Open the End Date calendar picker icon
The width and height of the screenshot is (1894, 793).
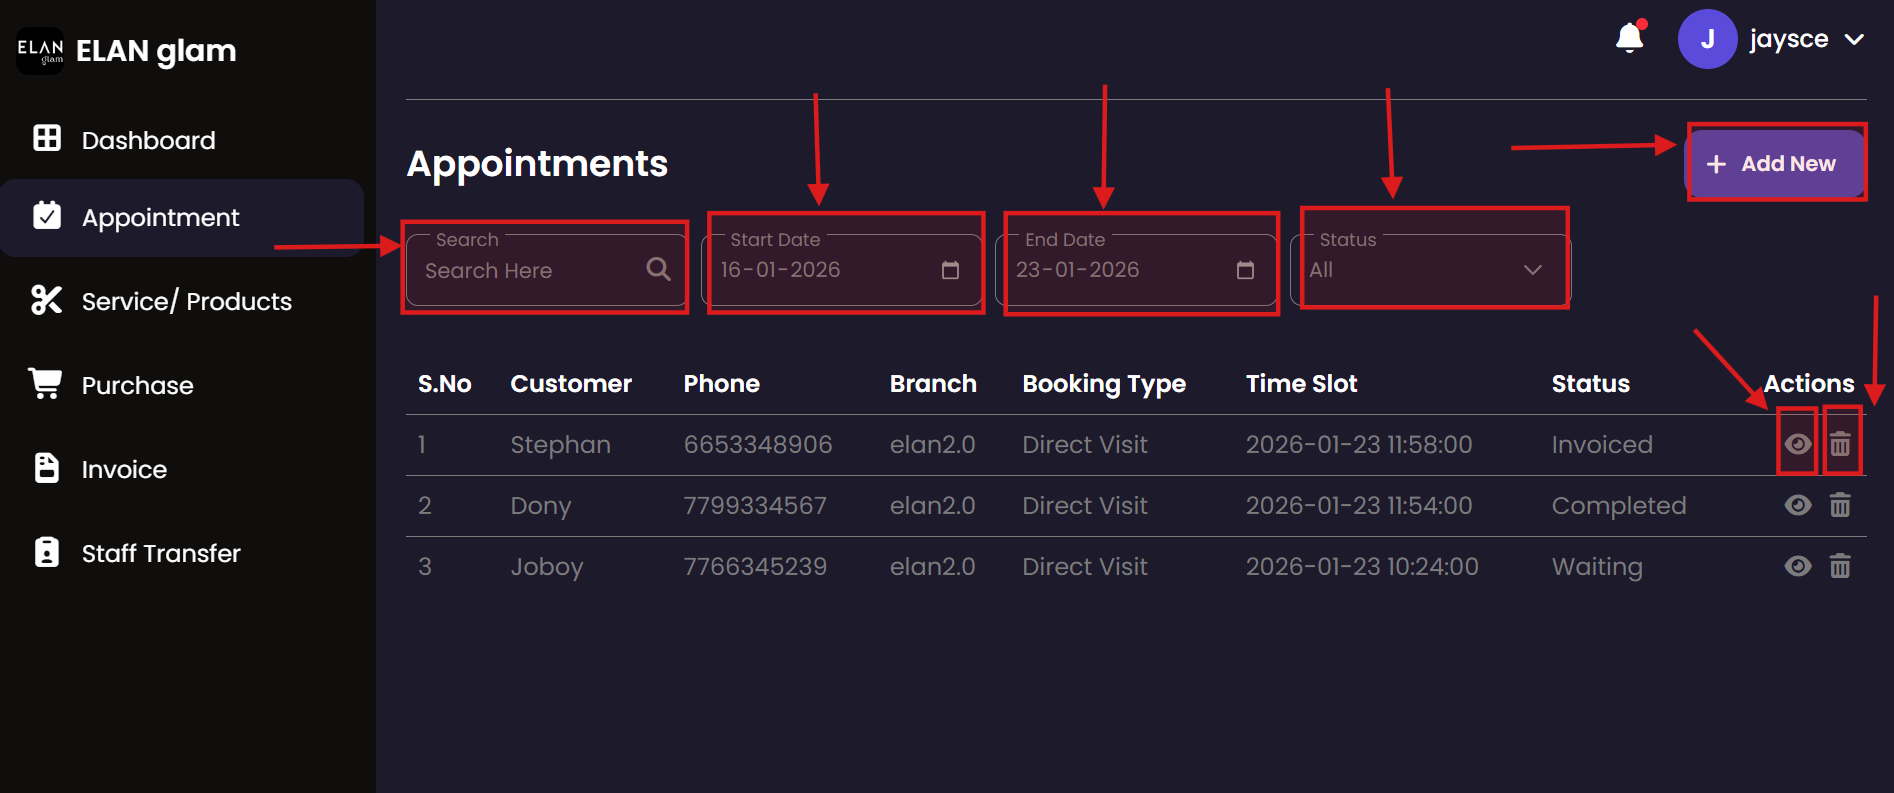tap(1245, 270)
